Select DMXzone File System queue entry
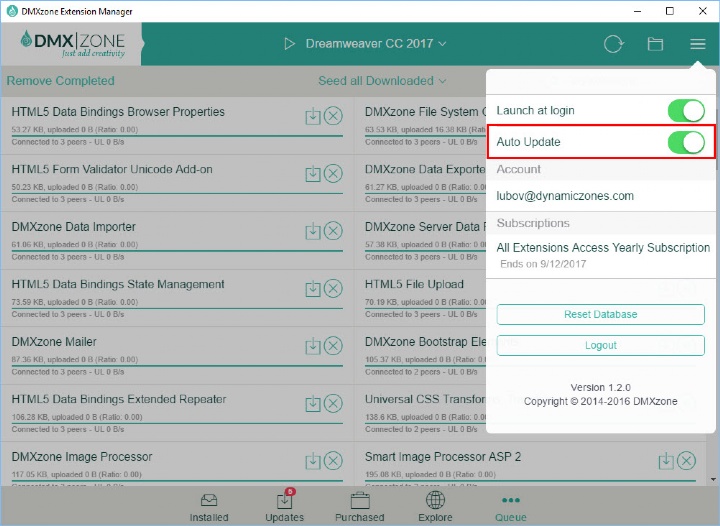Image resolution: width=720 pixels, height=526 pixels. click(x=420, y=125)
